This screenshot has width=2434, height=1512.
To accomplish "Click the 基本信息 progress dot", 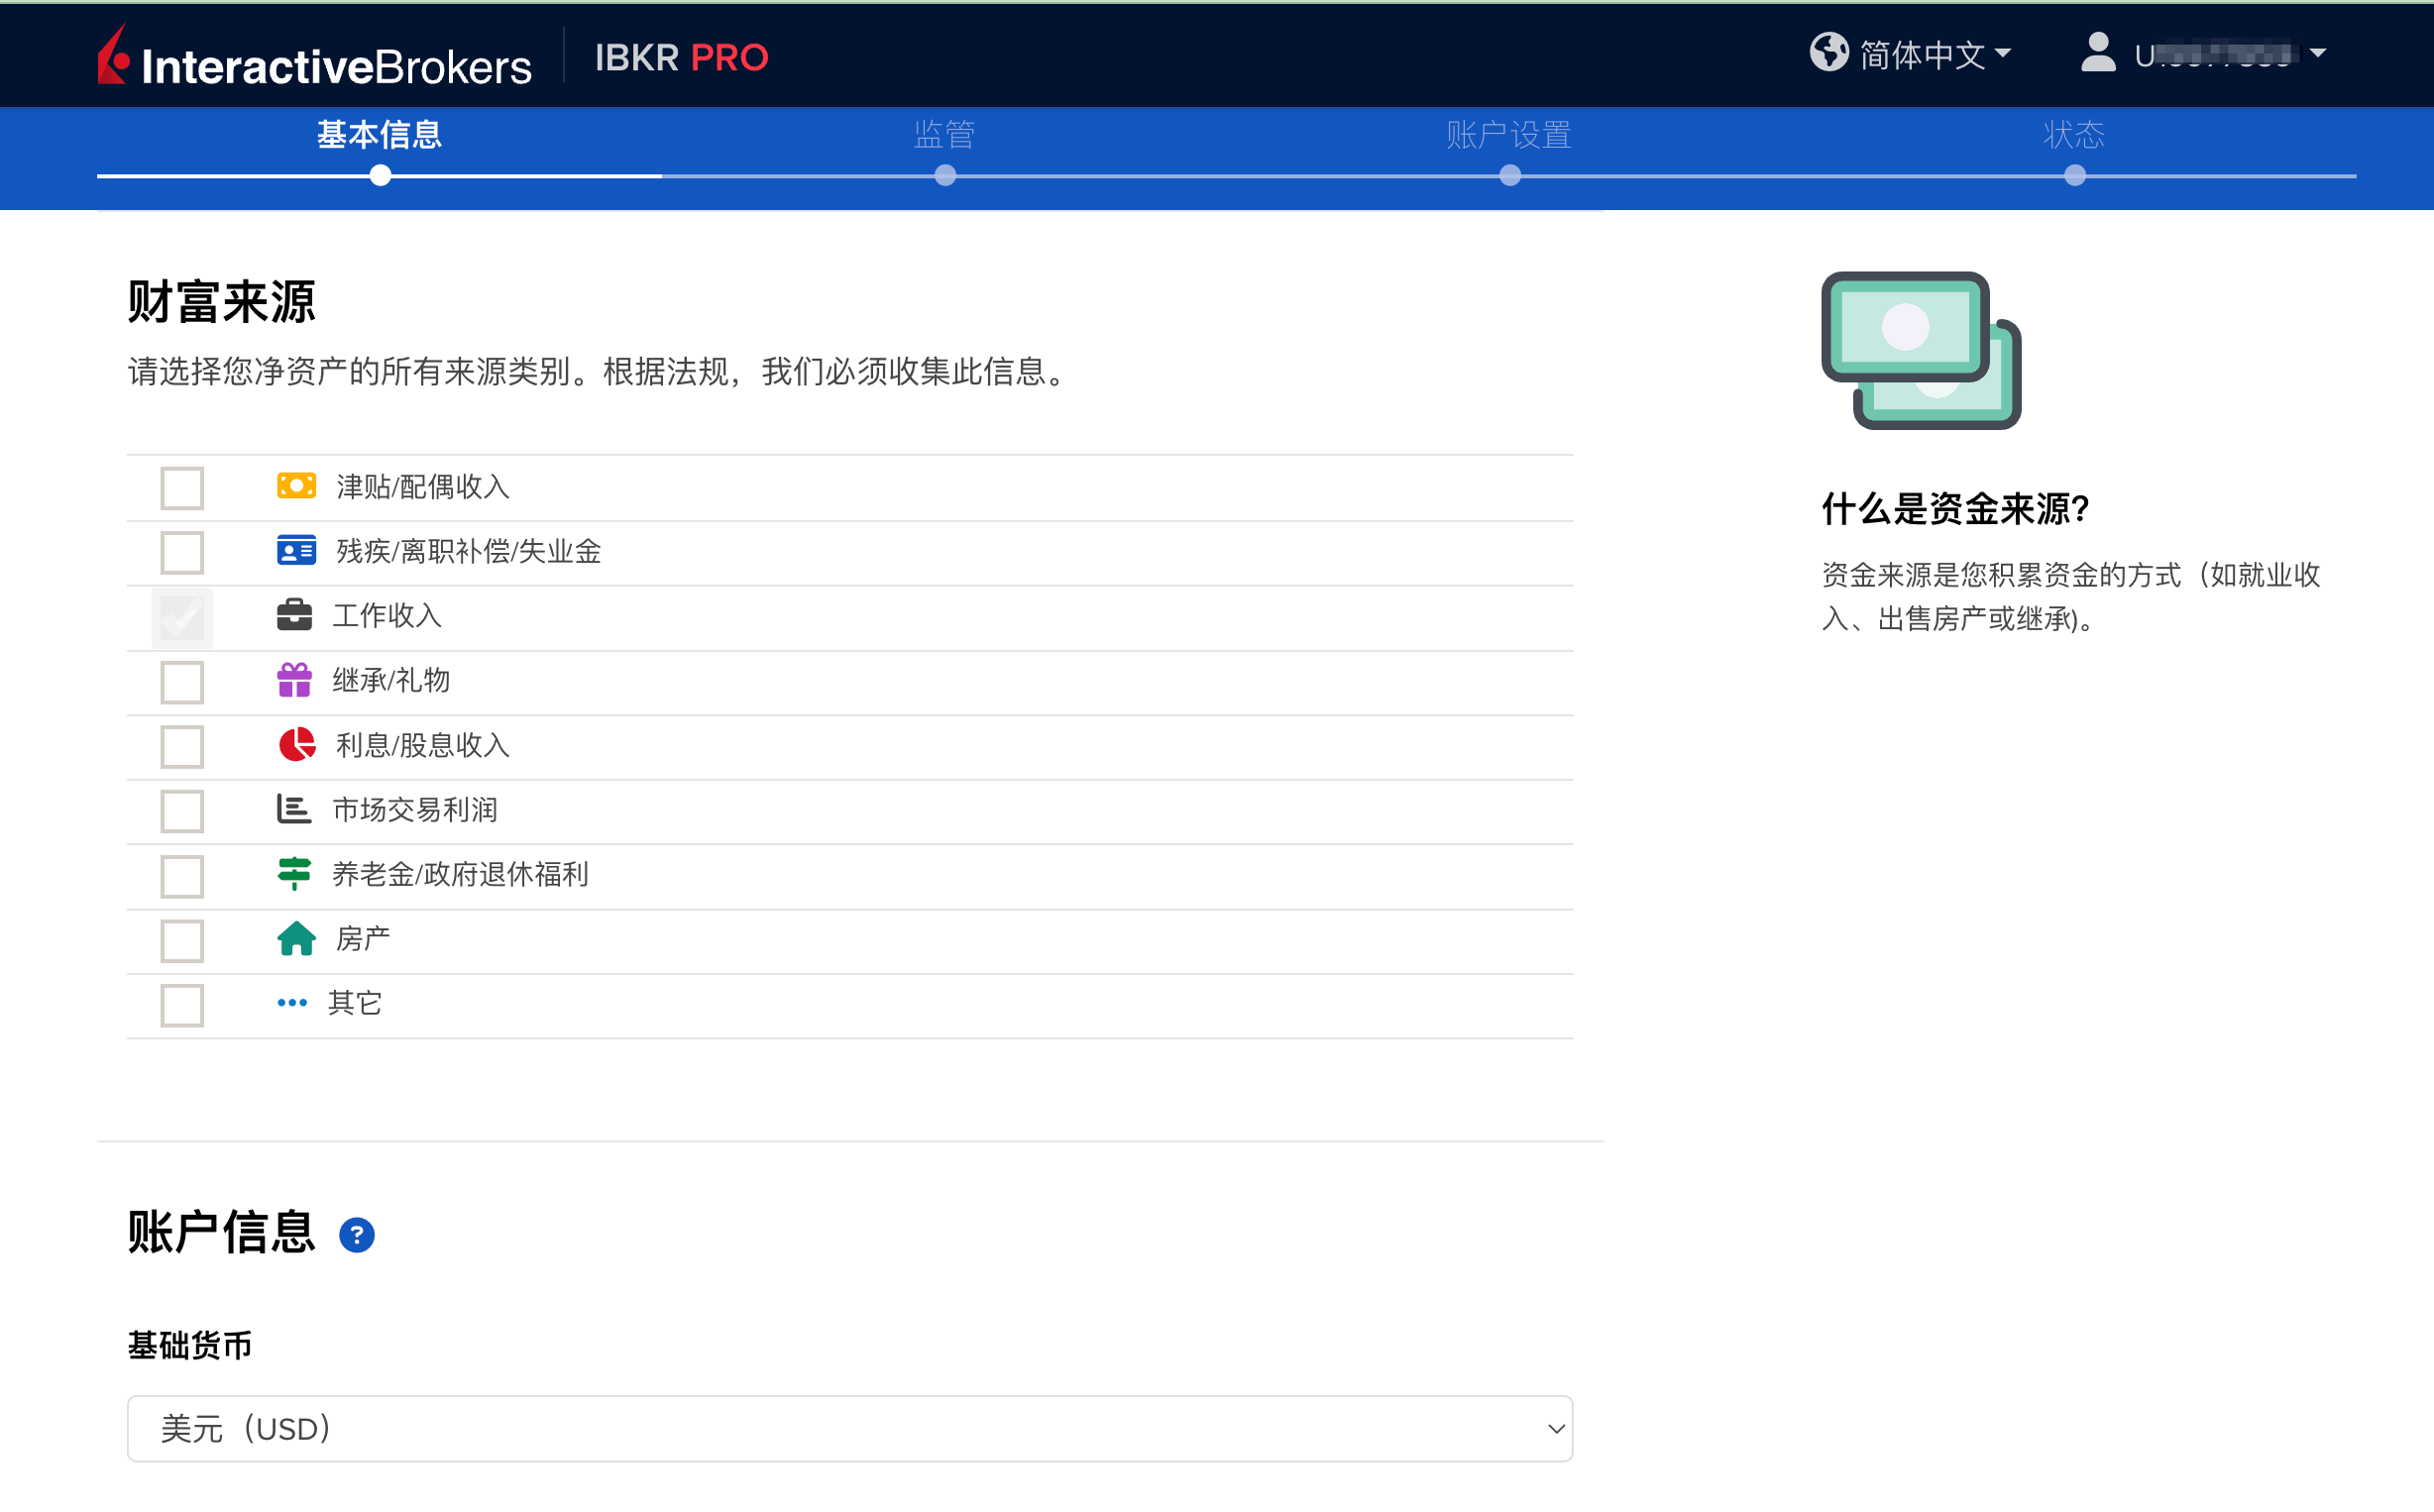I will [379, 175].
